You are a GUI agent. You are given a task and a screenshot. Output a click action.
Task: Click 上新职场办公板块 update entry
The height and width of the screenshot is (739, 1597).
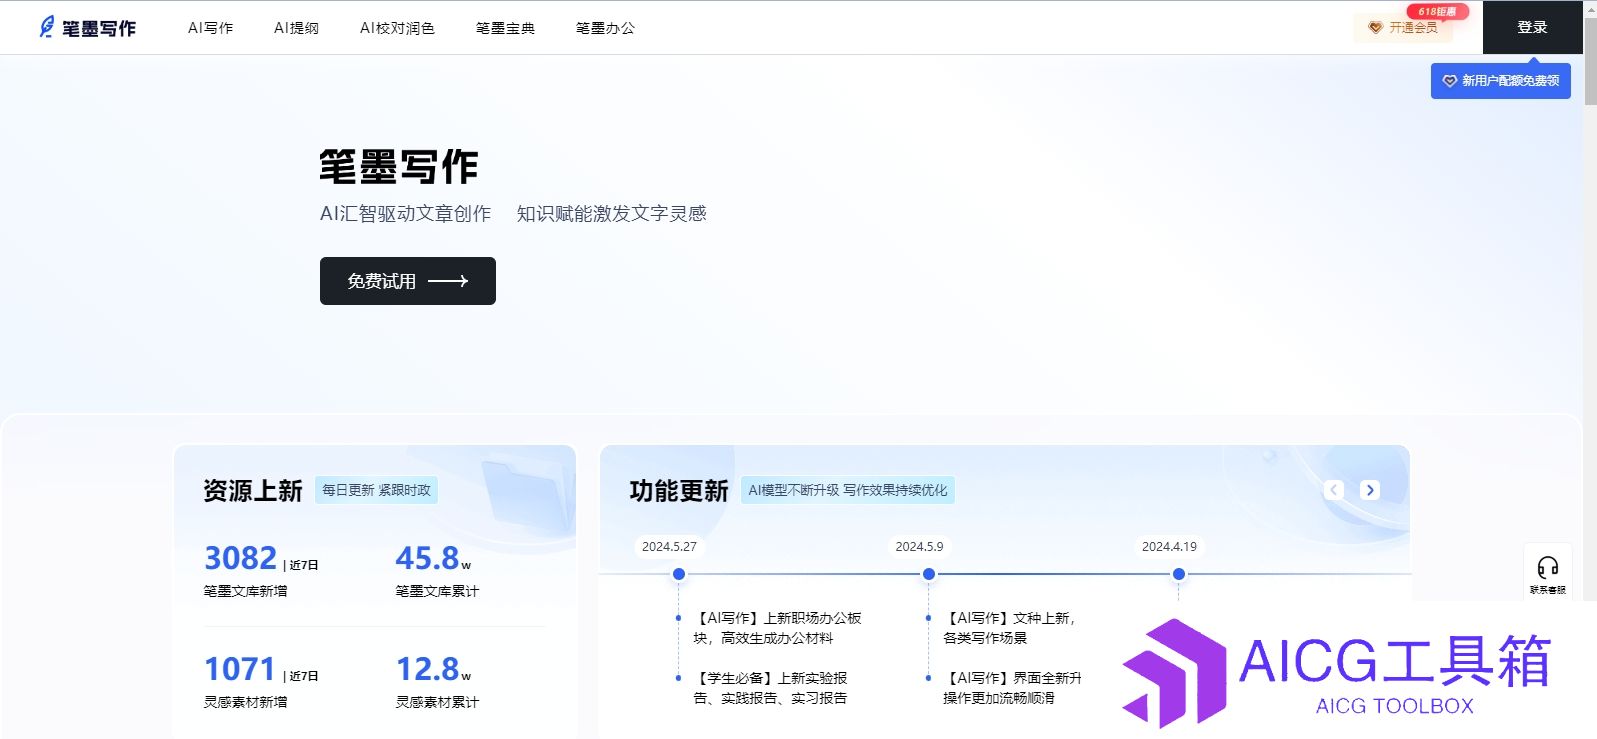(777, 628)
